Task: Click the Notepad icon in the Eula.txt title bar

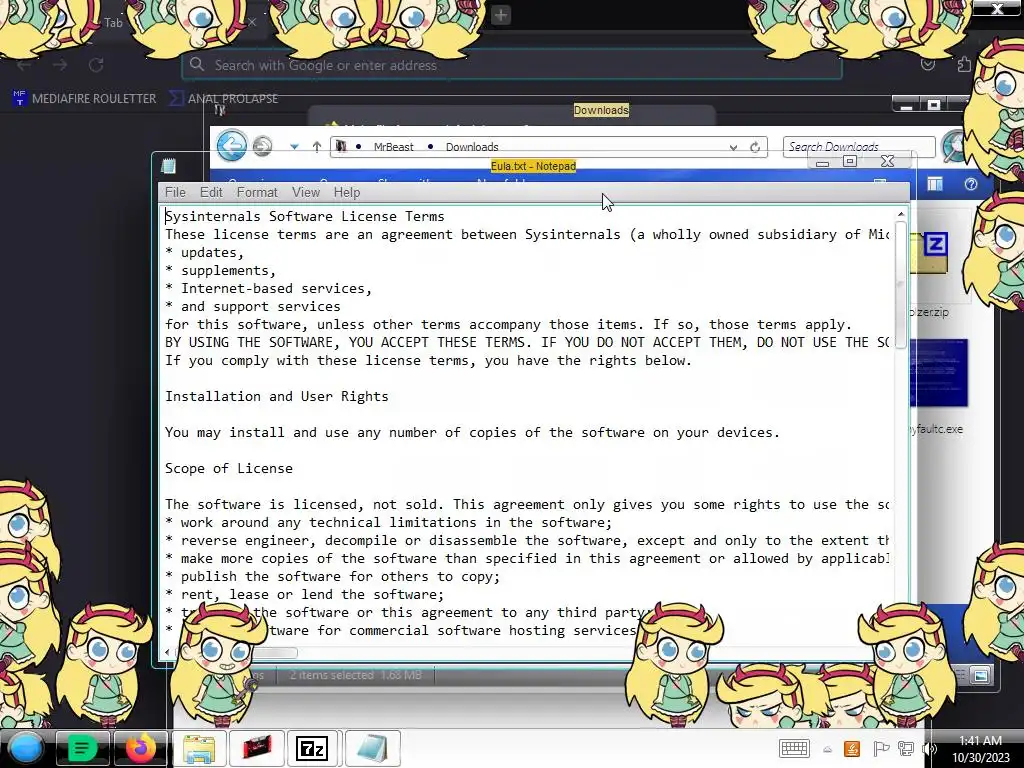Action: coord(168,166)
